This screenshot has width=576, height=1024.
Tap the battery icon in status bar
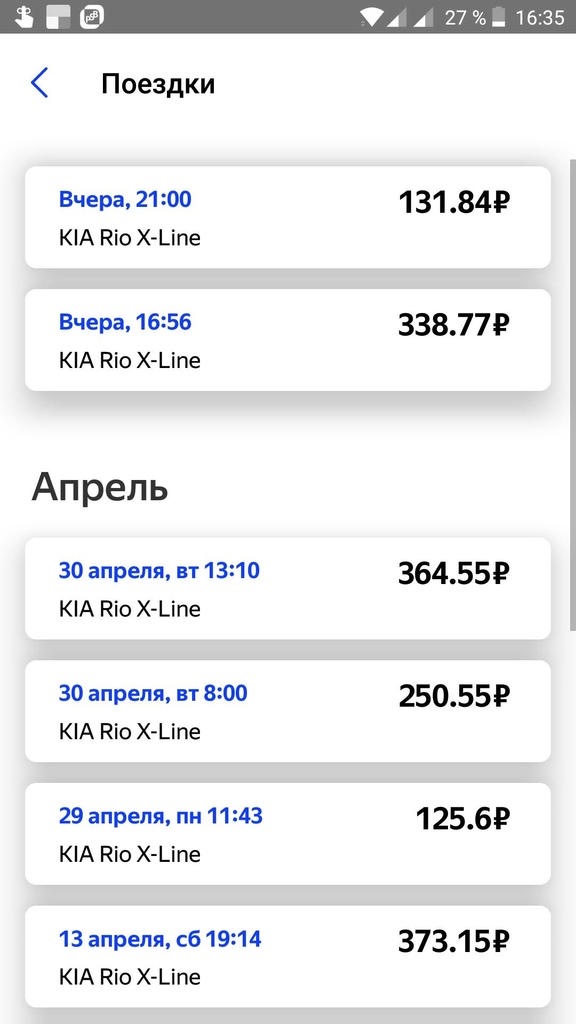click(x=499, y=16)
